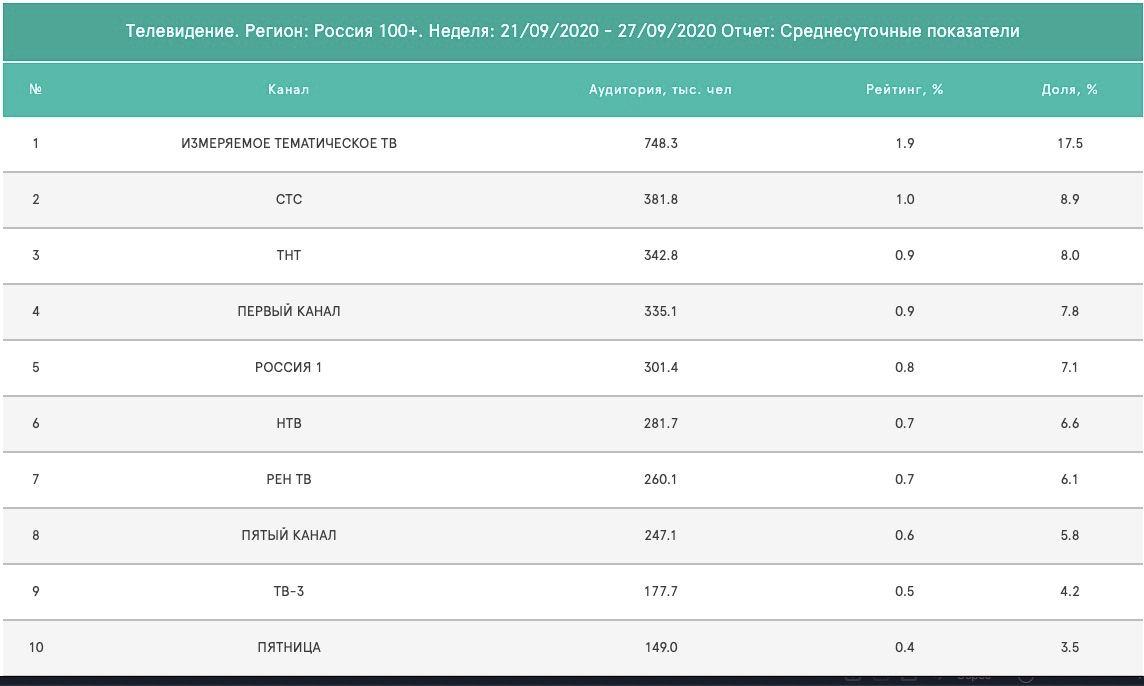Click the rating value "0.8"
This screenshot has width=1144, height=686.
(905, 367)
